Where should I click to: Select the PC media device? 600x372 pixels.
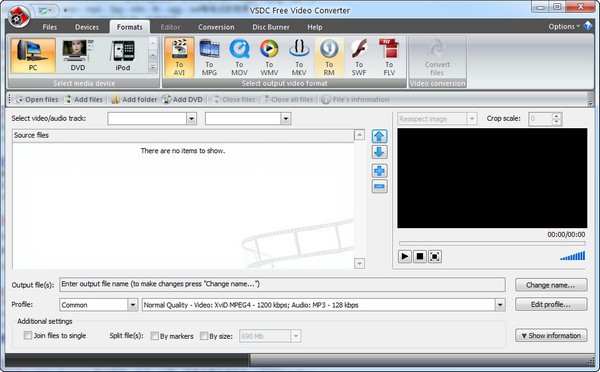pos(33,55)
